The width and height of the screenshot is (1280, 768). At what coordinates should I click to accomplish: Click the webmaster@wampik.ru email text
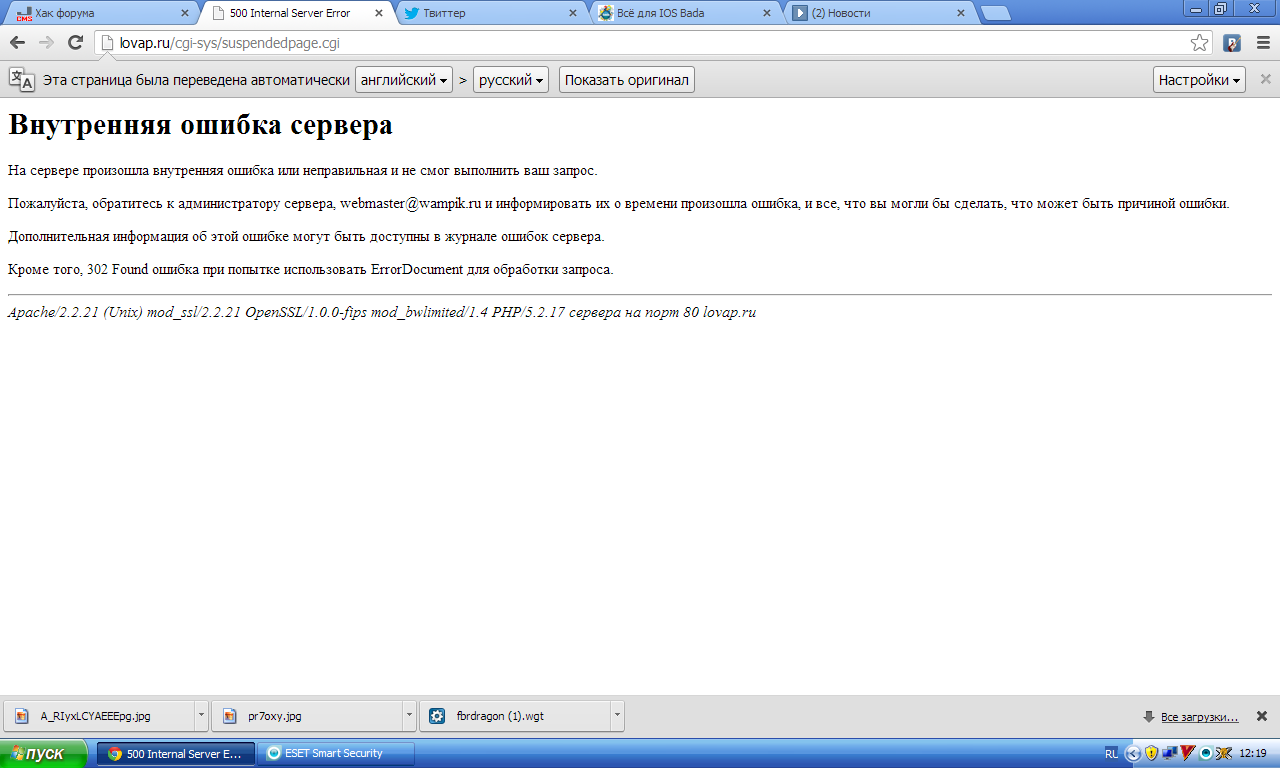tap(410, 203)
